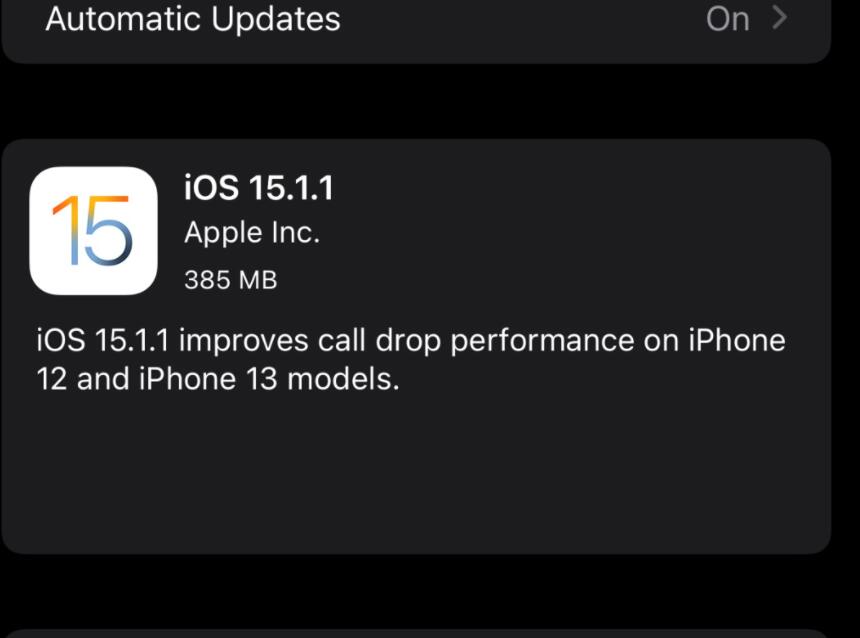
Task: Open the Automatic Updates chevron arrow
Action: [x=779, y=18]
